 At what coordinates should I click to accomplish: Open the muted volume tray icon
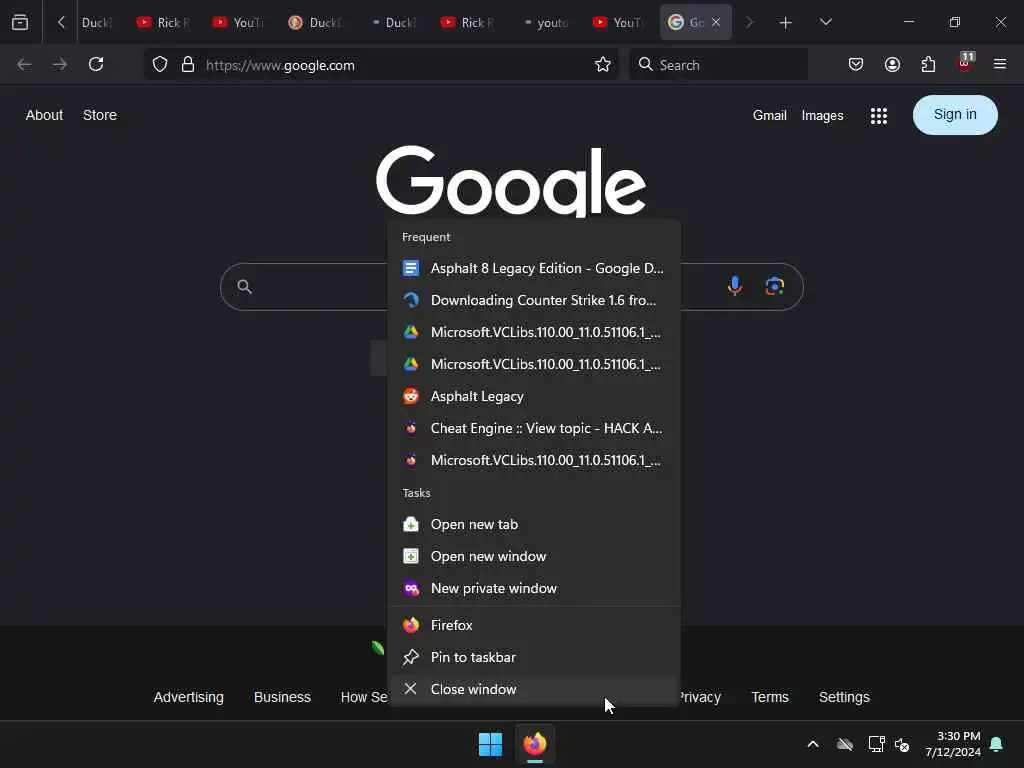[902, 744]
